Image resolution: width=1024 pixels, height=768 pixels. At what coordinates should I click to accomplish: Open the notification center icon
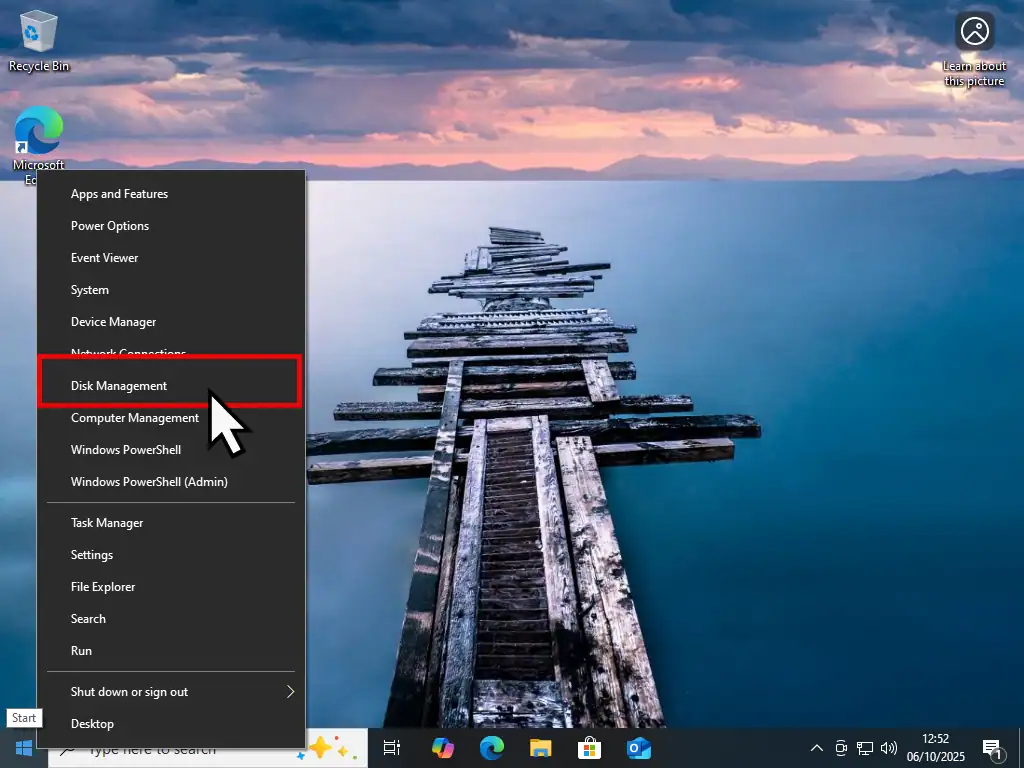992,748
